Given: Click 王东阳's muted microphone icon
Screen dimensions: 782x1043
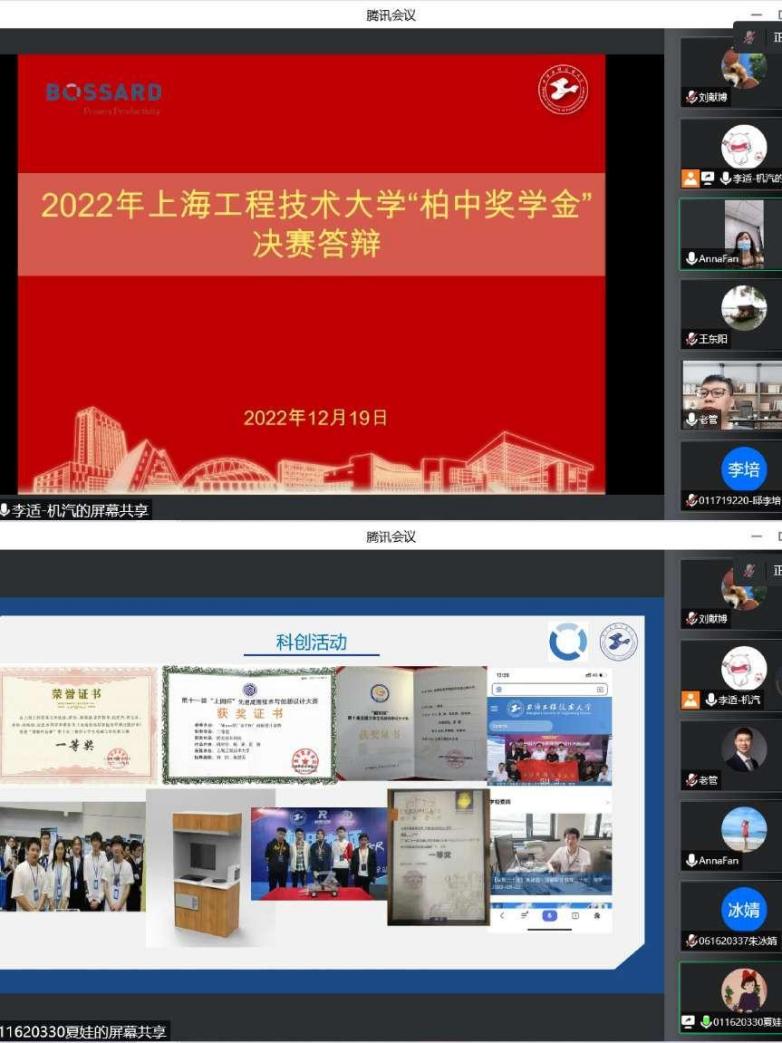Looking at the screenshot, I should (x=691, y=339).
